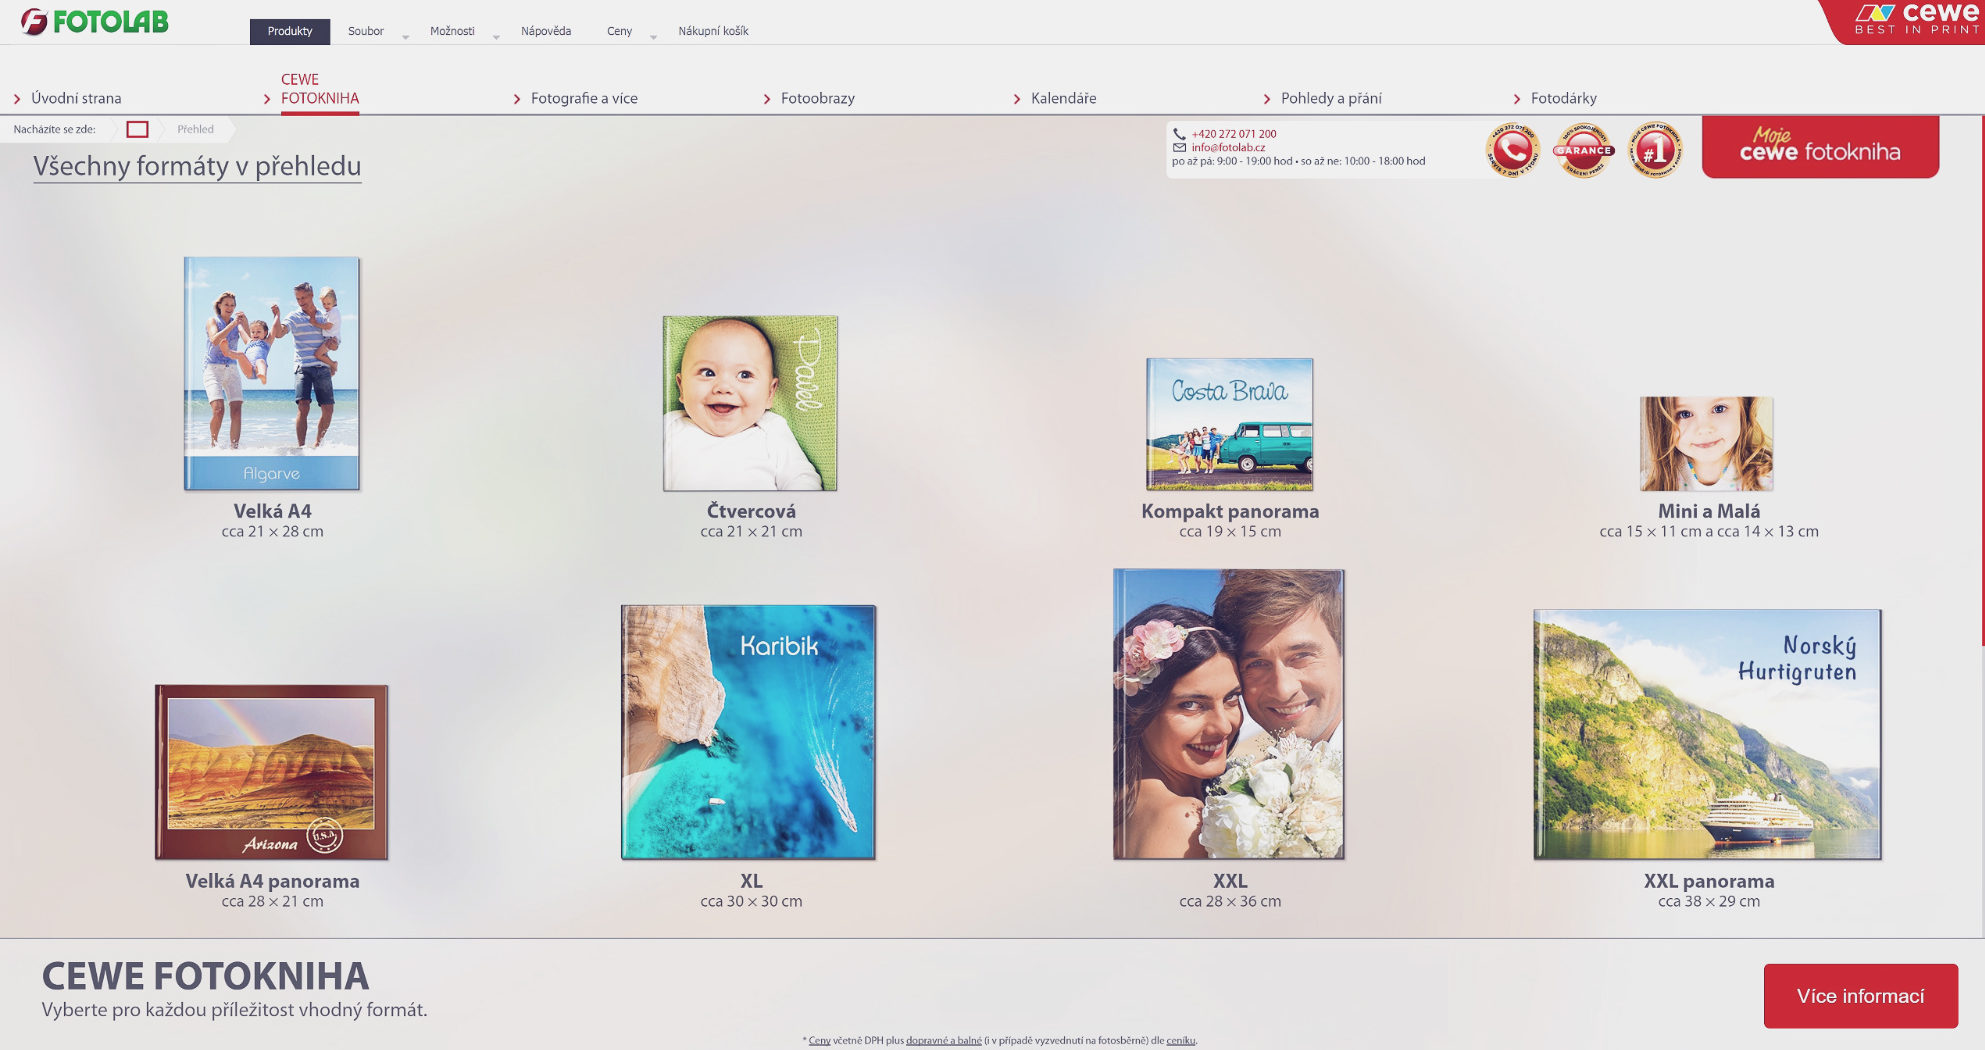Click the cca 38 × 29 cm size text
This screenshot has height=1050, width=1985.
coord(1709,901)
